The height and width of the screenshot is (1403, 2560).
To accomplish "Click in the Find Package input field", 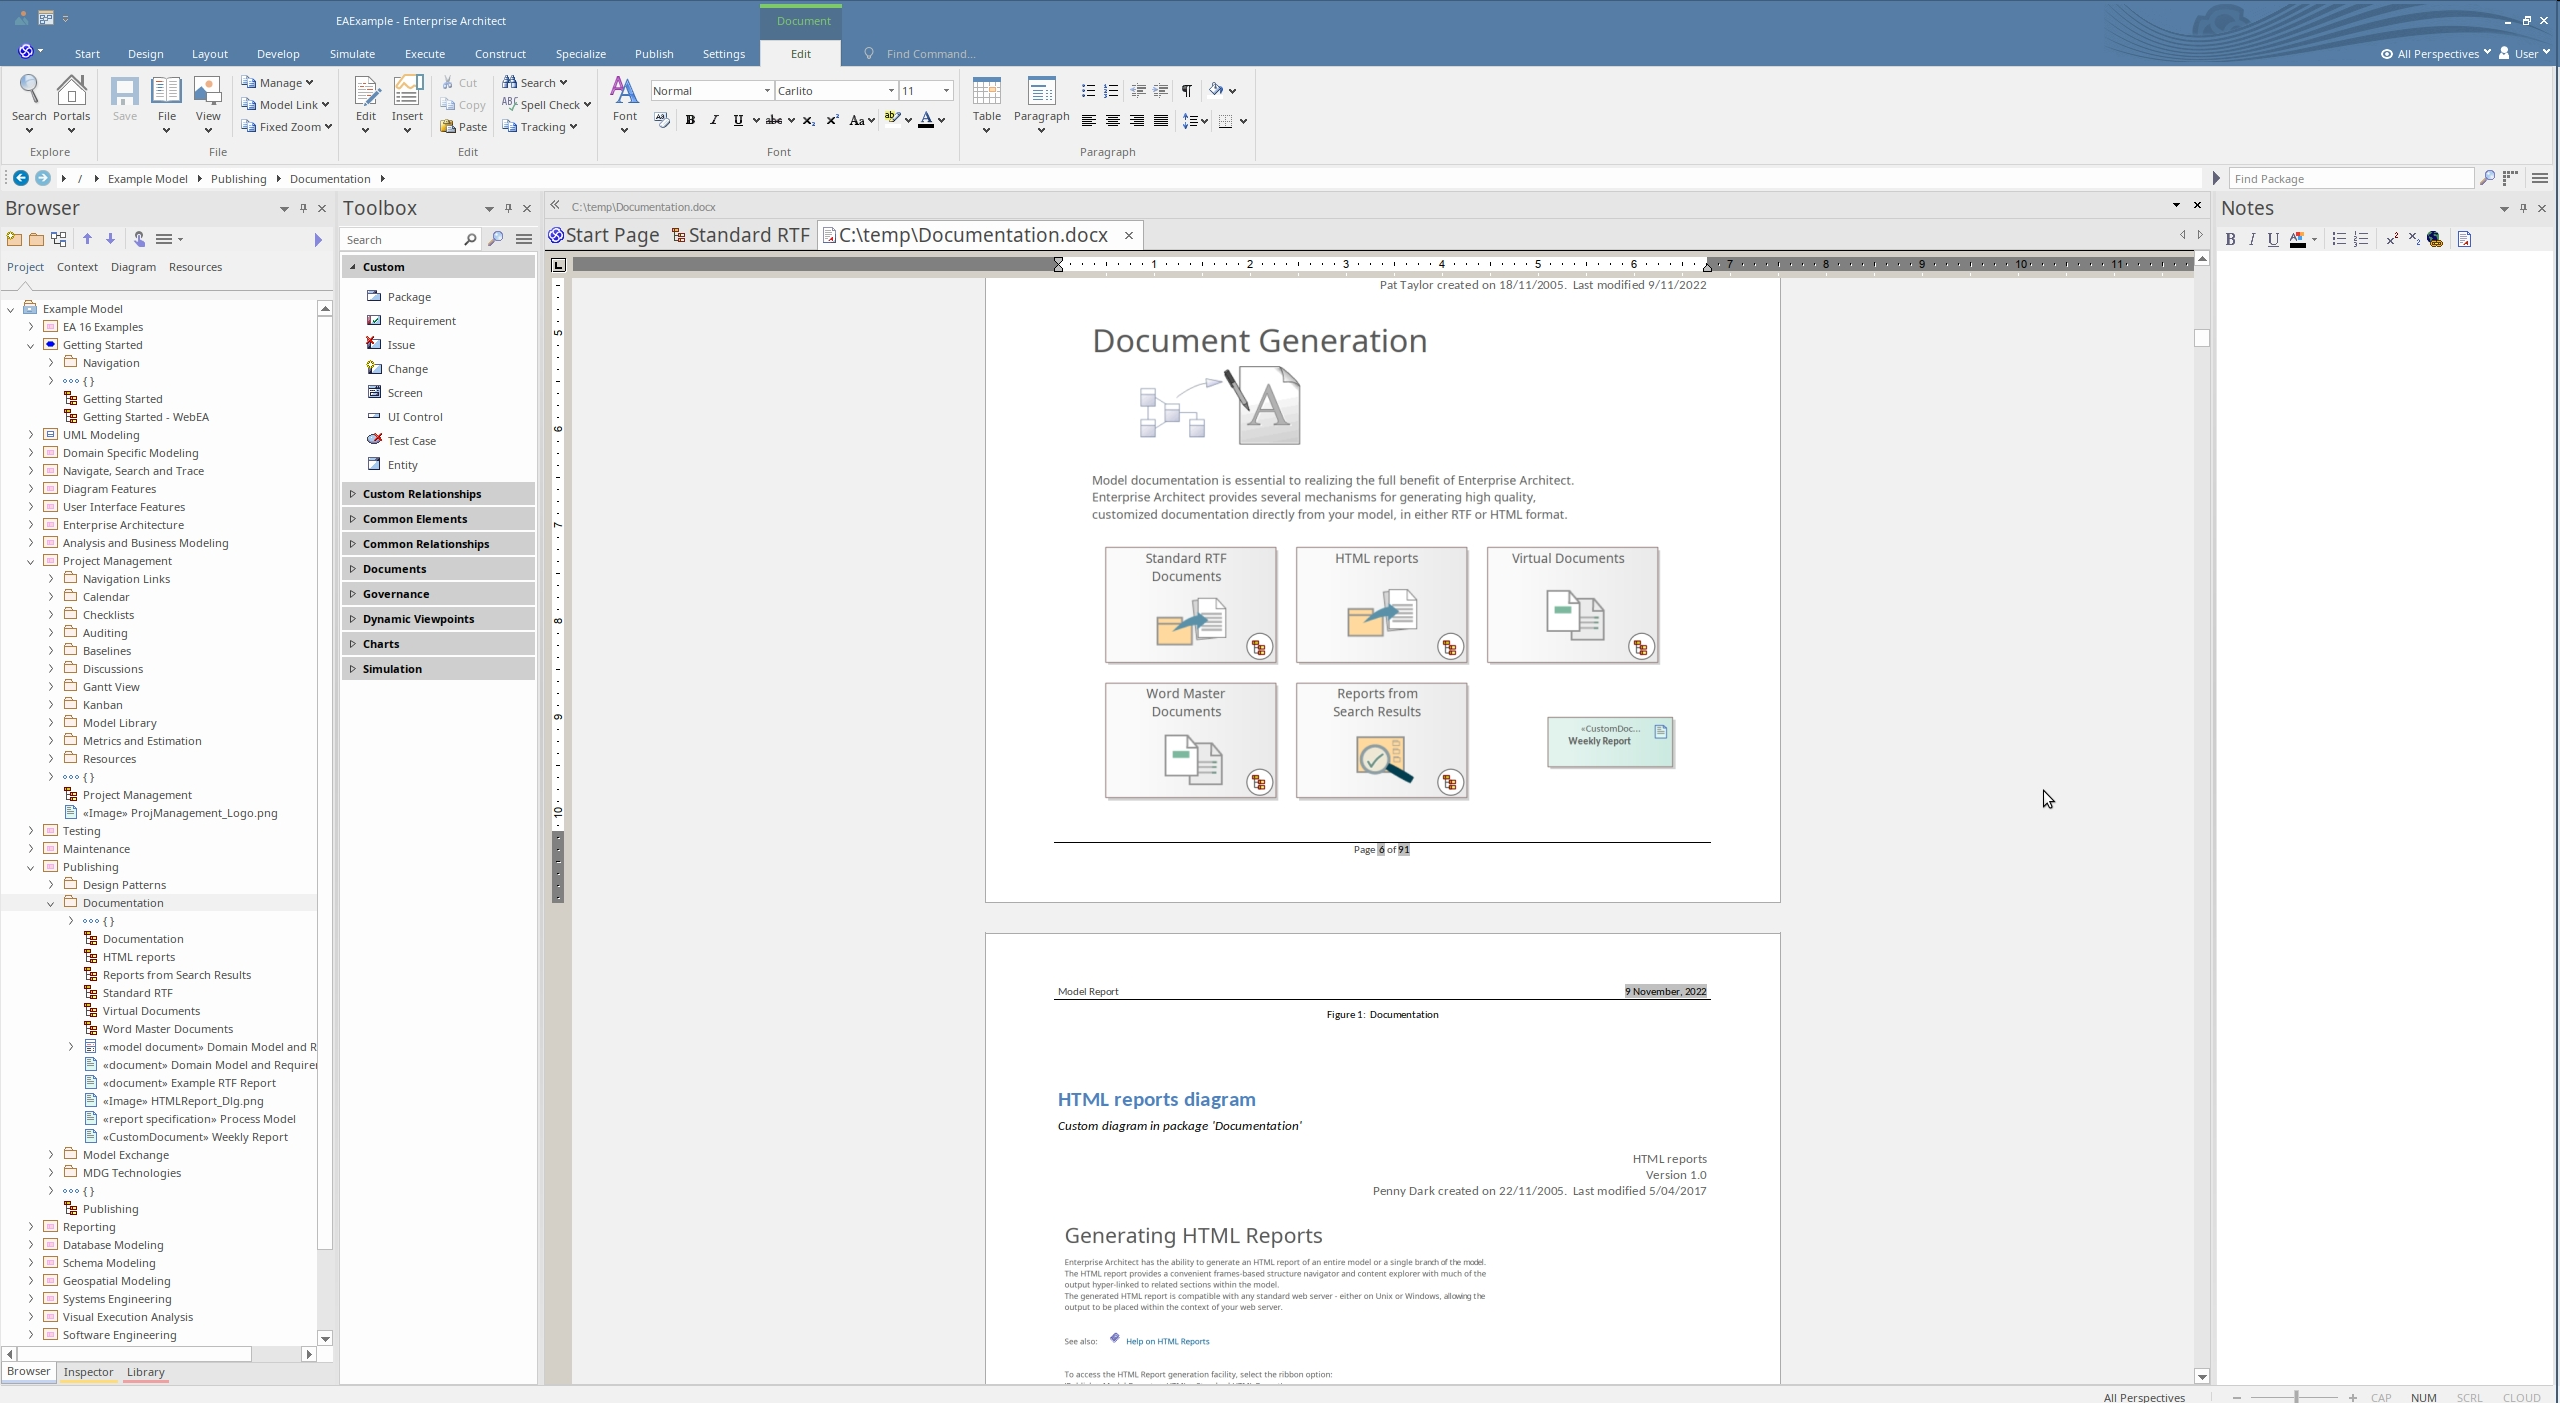I will (x=2350, y=178).
